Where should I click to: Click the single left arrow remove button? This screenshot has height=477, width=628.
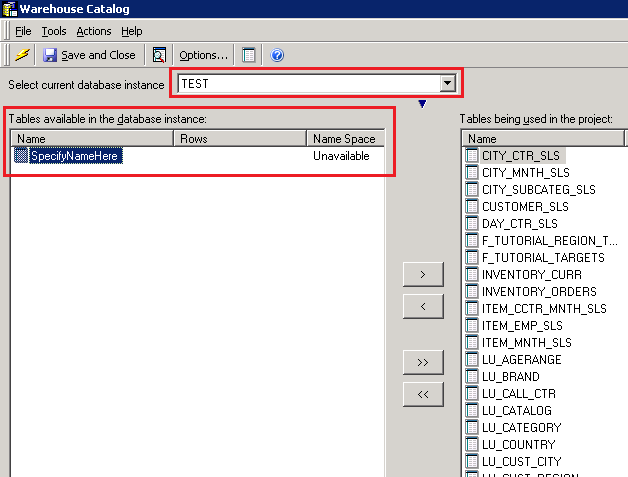[422, 307]
